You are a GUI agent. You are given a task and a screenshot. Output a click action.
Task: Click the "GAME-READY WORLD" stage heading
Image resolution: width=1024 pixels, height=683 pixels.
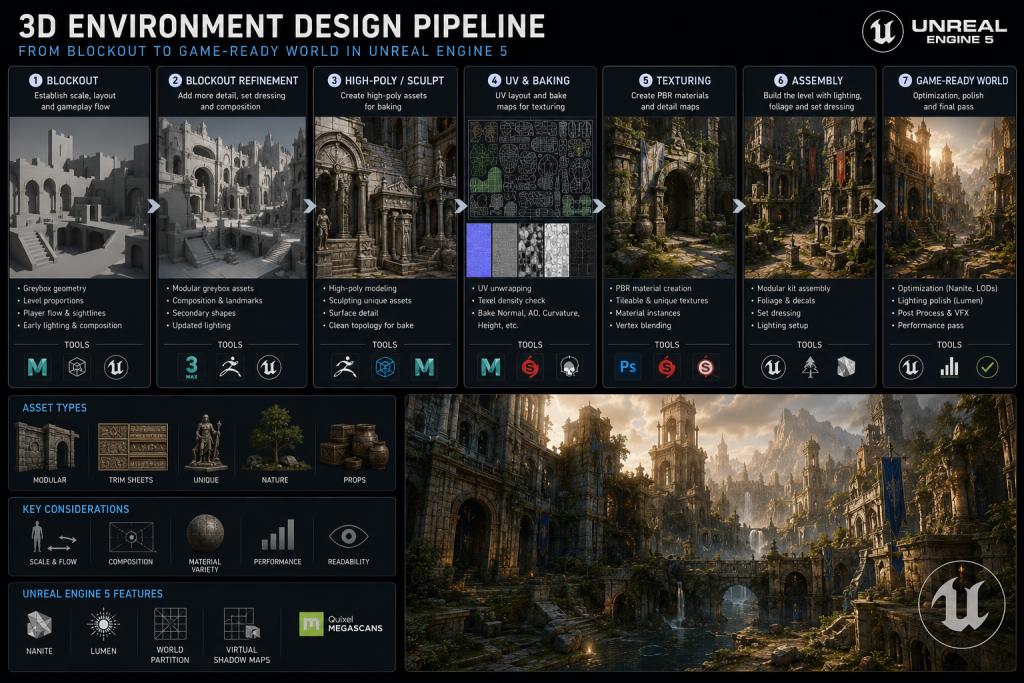point(962,80)
